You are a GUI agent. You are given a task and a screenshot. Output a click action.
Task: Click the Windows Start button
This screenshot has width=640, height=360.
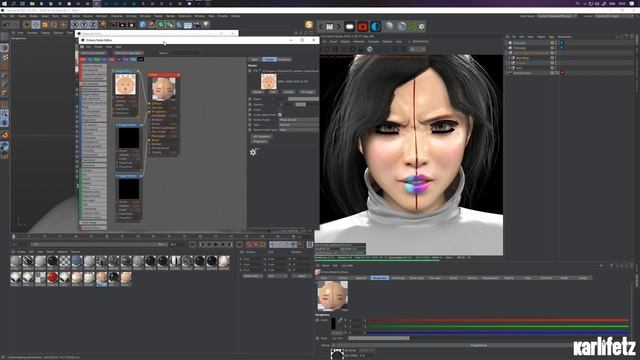click(x=4, y=3)
